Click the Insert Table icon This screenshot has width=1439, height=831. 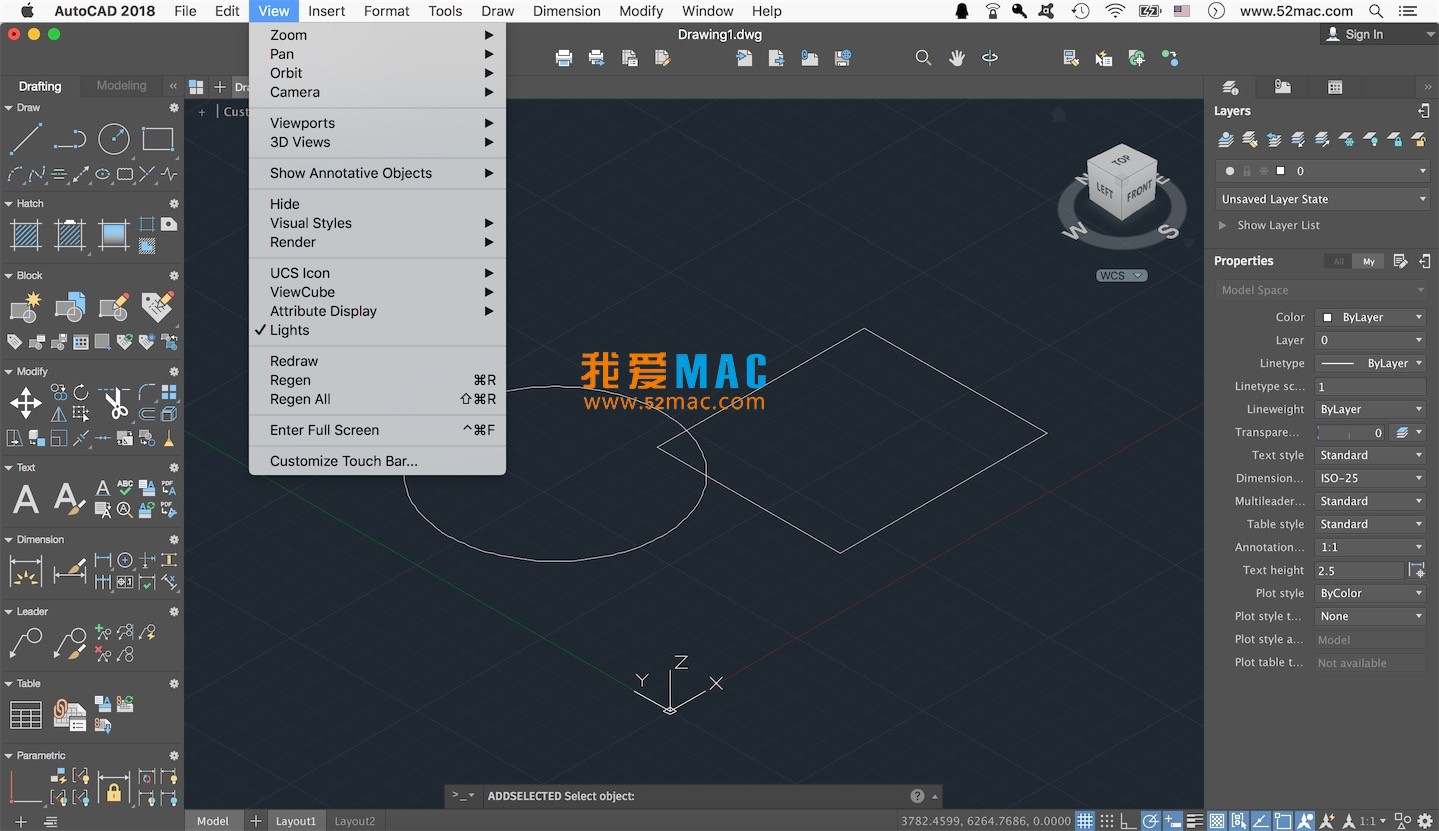pyautogui.click(x=25, y=715)
